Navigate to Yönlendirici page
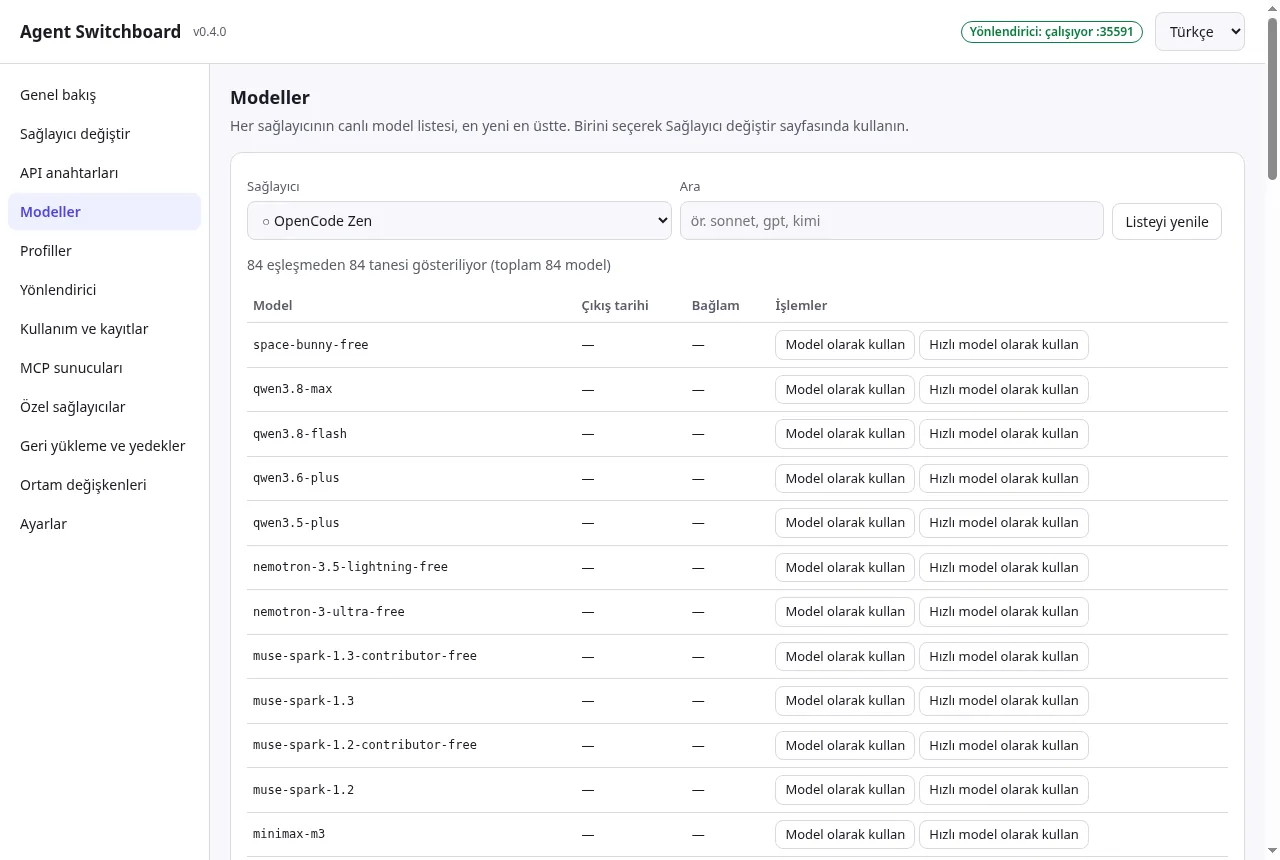This screenshot has height=860, width=1280. coord(104,290)
